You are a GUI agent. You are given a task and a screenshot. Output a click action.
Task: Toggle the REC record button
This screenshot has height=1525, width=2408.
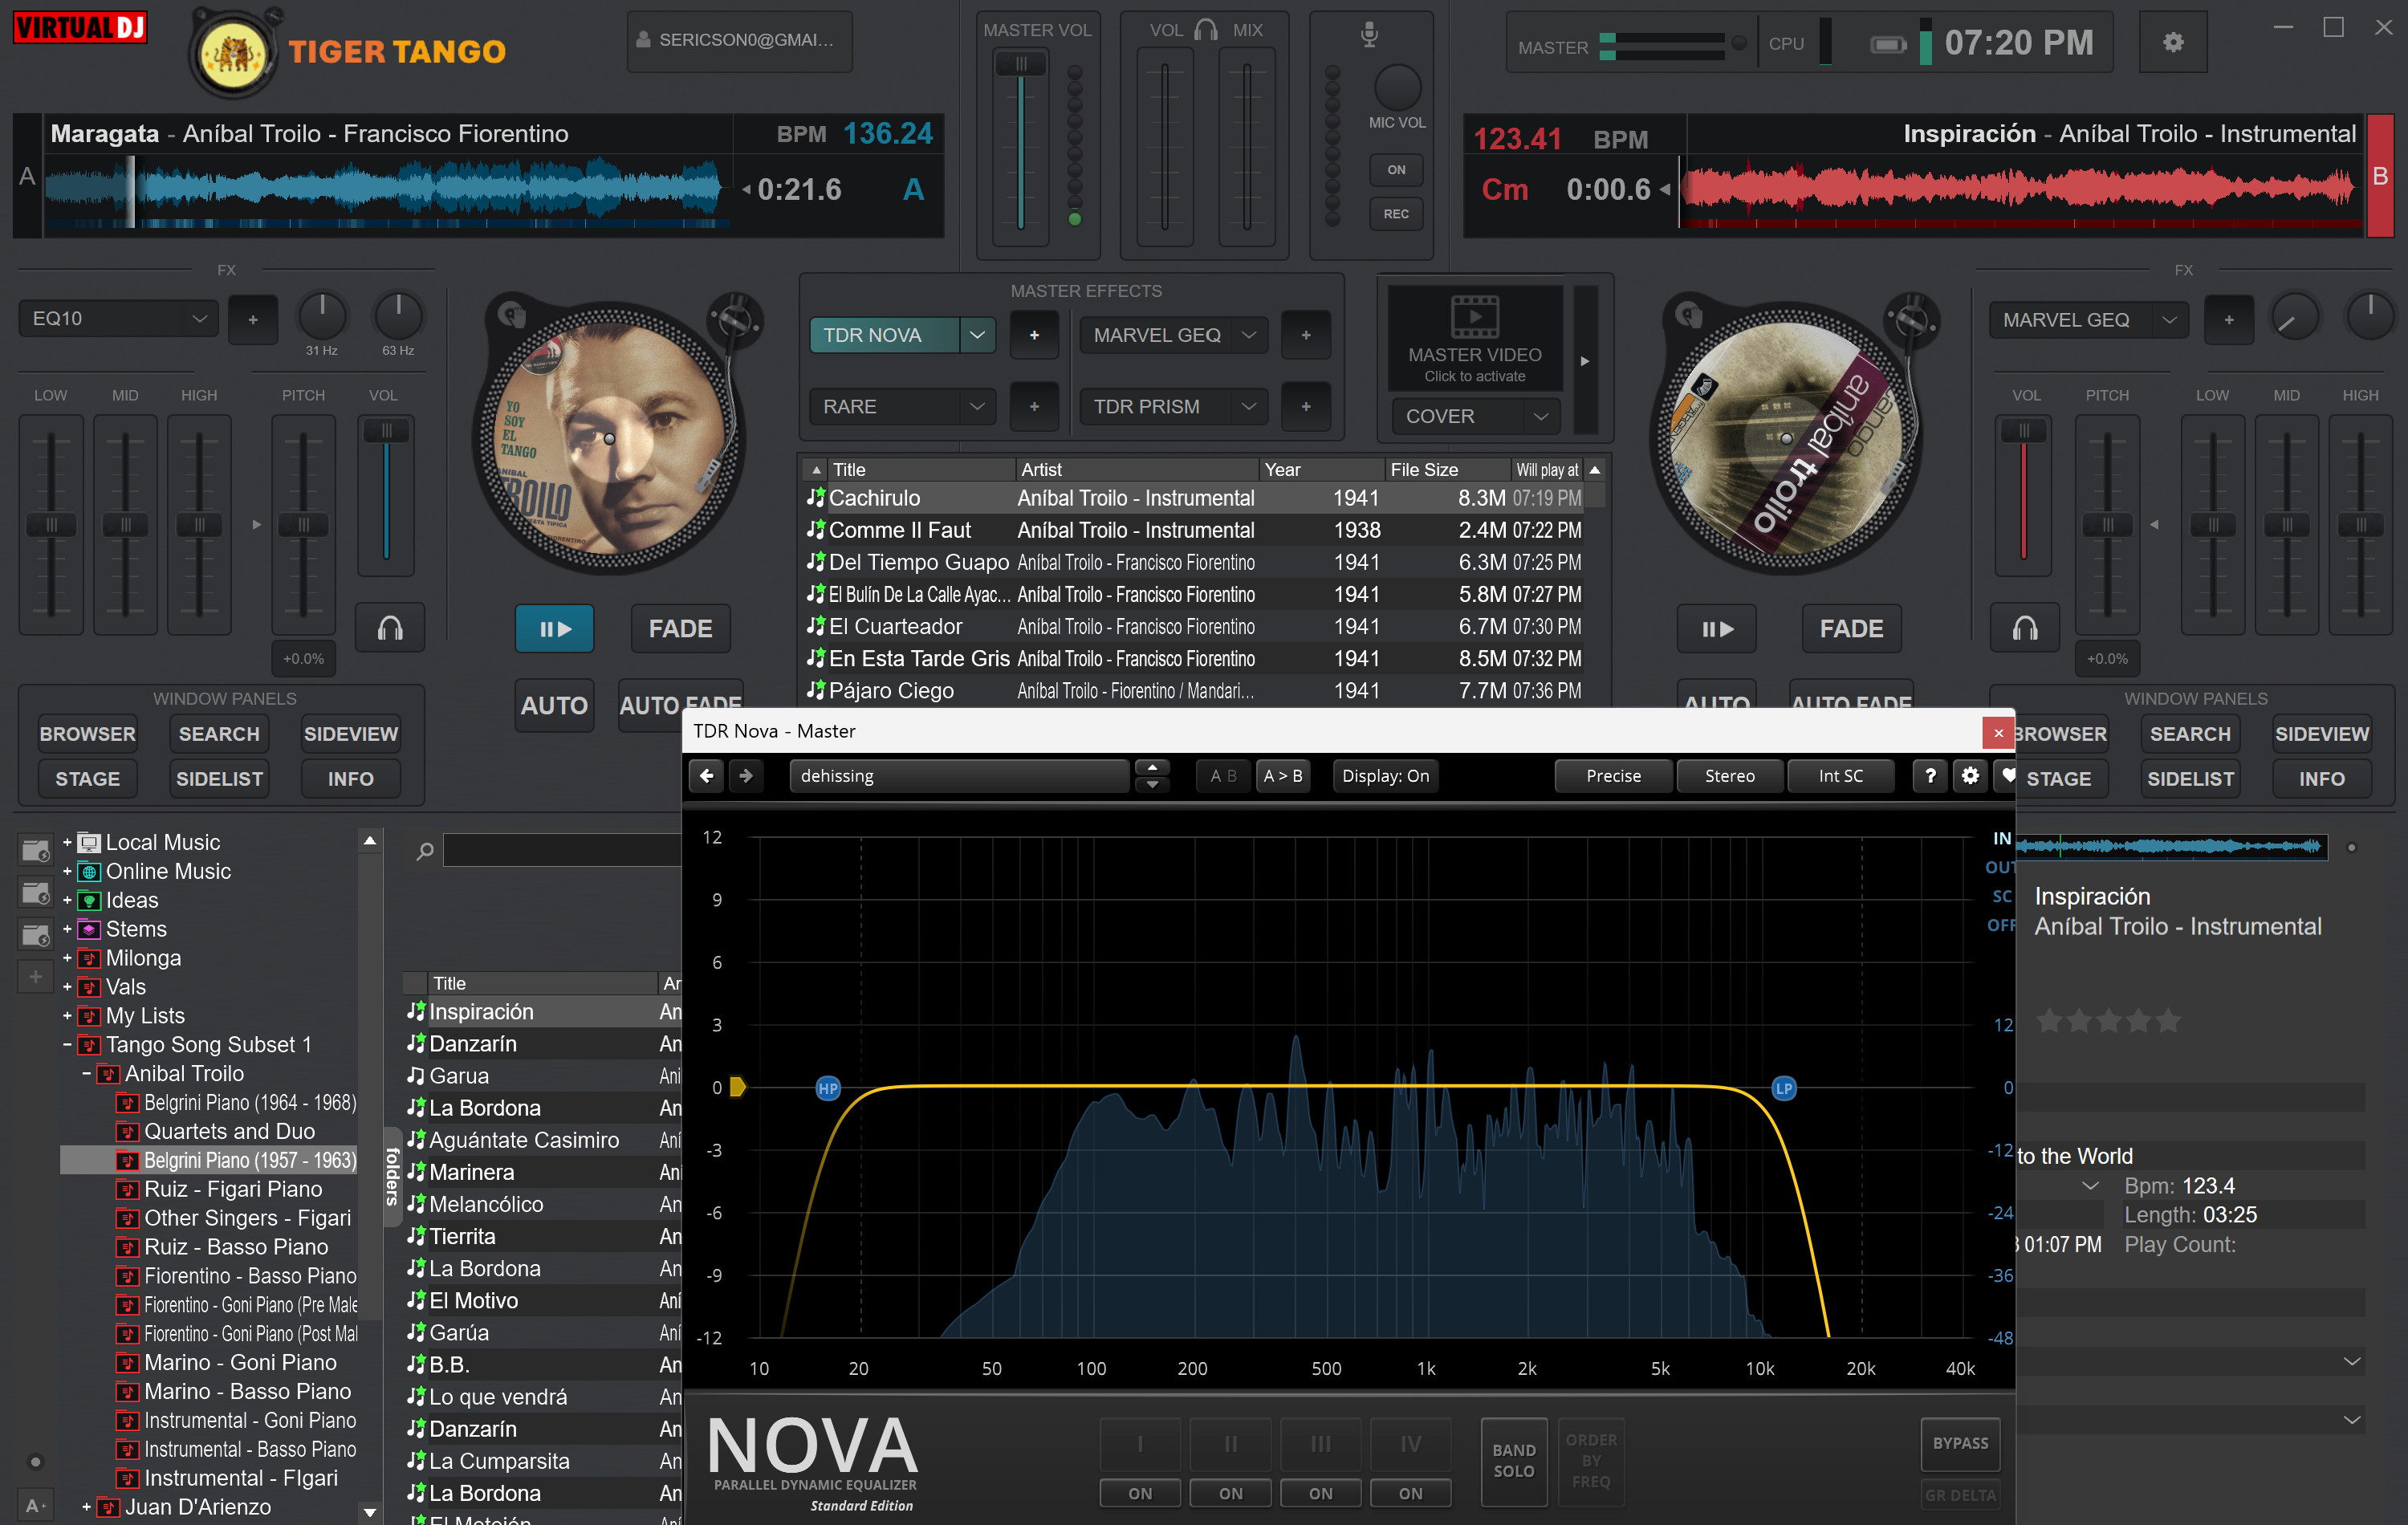[1396, 214]
